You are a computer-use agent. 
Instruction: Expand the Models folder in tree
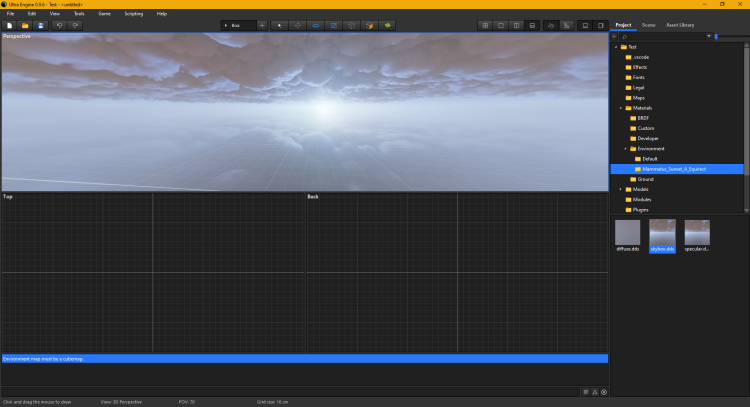pyautogui.click(x=620, y=189)
